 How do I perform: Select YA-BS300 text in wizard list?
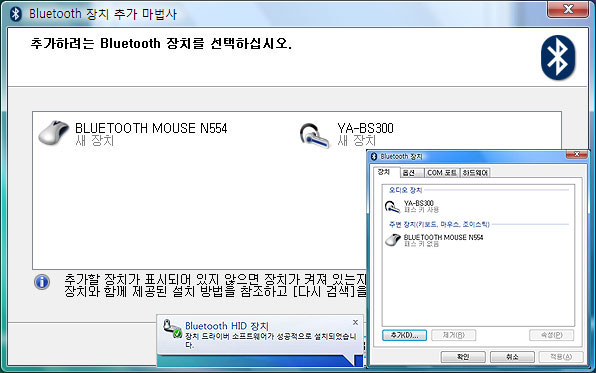[365, 128]
